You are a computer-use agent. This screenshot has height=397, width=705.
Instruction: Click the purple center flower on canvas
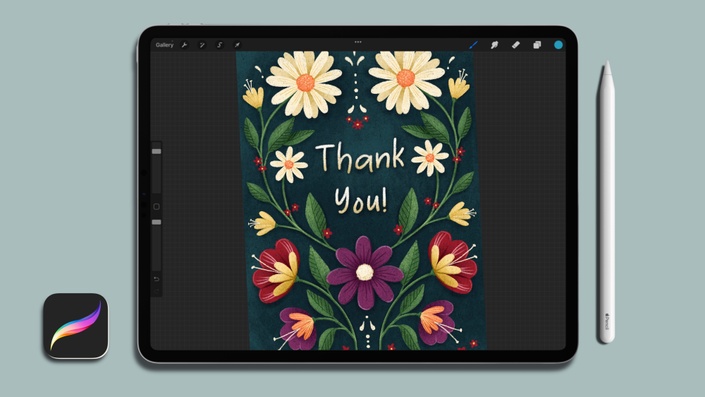365,272
